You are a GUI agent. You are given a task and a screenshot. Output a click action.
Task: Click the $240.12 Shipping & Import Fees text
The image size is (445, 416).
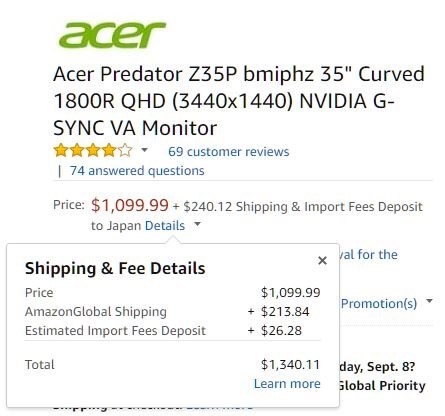point(303,207)
